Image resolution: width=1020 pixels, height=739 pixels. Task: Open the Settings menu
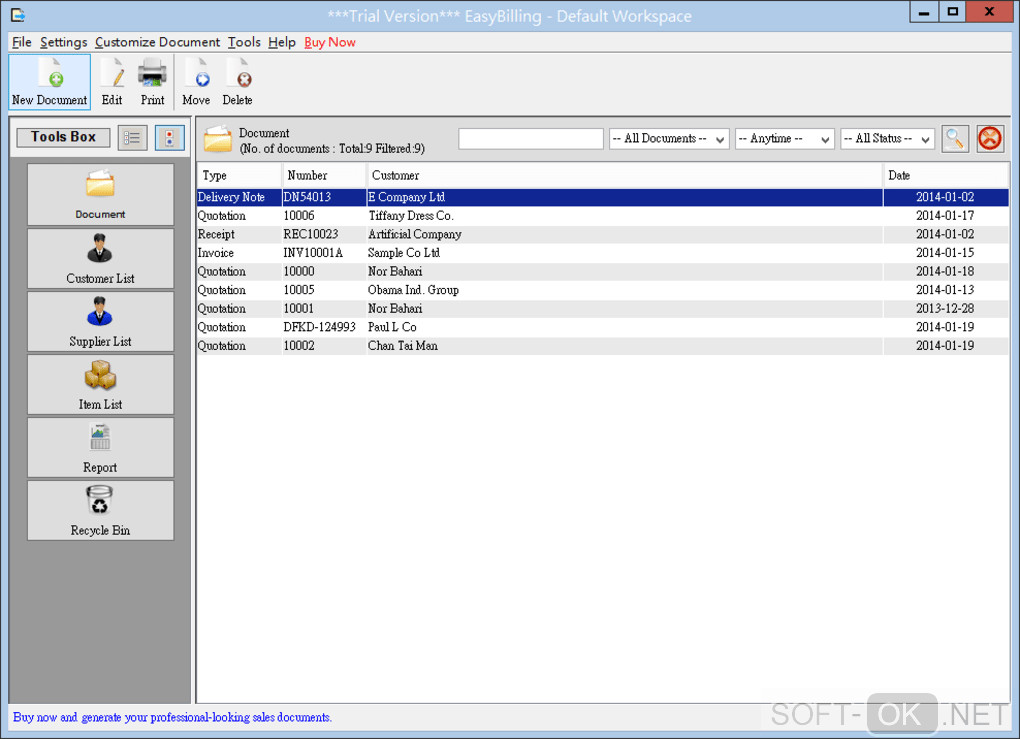tap(63, 42)
